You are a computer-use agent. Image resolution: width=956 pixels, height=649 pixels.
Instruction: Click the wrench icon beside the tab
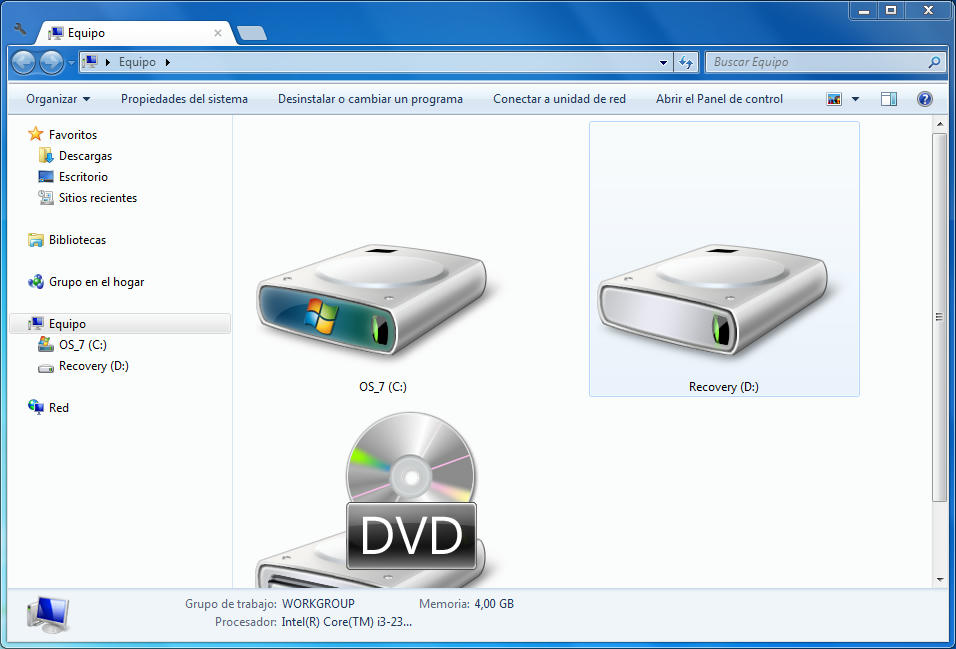[20, 29]
